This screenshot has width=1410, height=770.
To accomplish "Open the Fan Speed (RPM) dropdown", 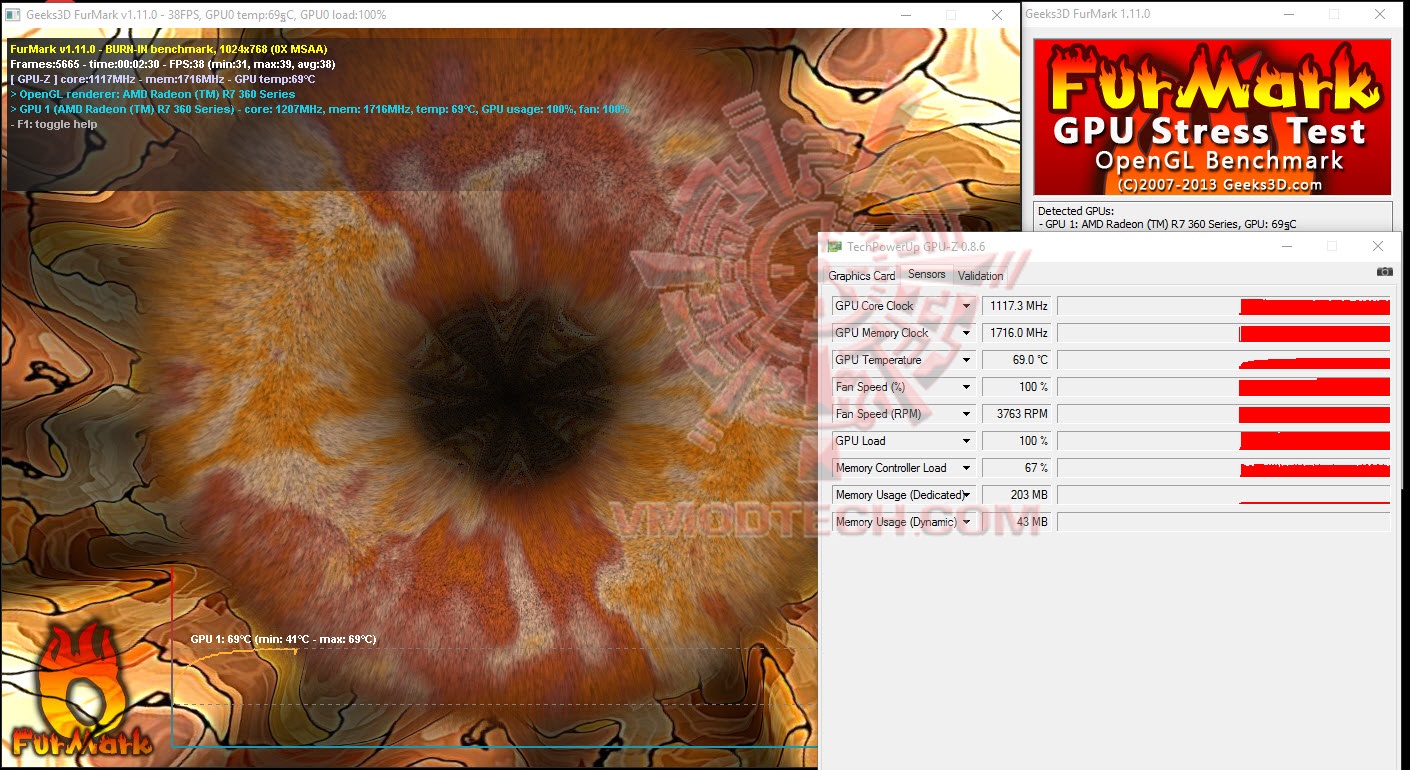I will tap(967, 414).
